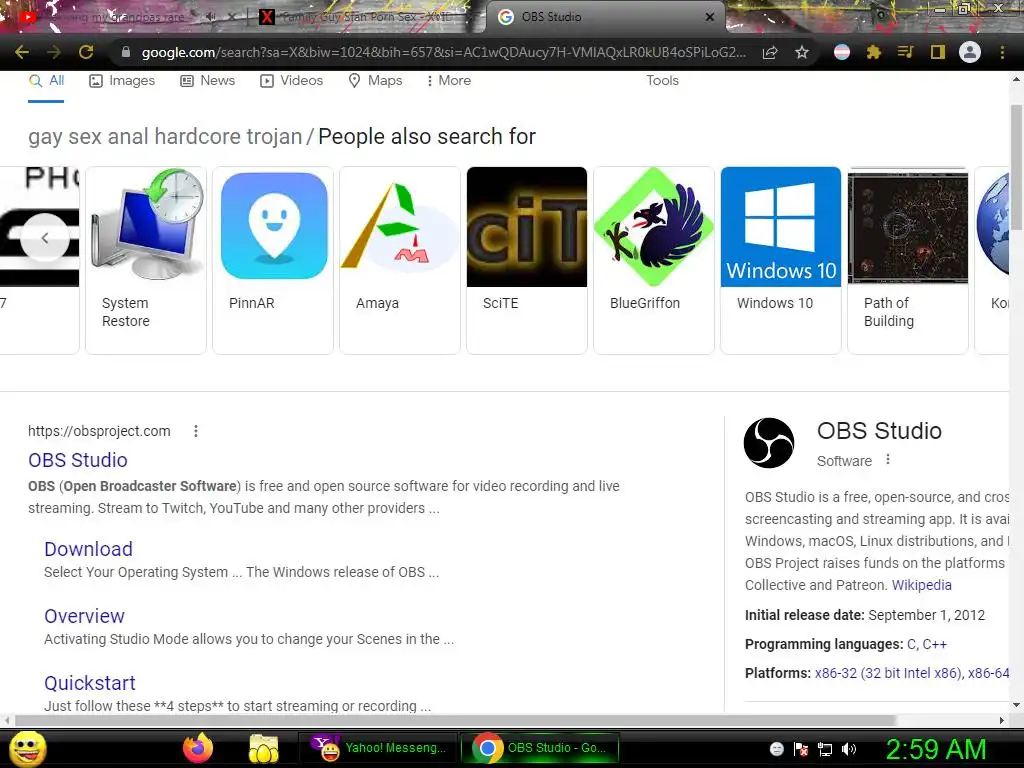Open the Path of Building card

(x=908, y=260)
